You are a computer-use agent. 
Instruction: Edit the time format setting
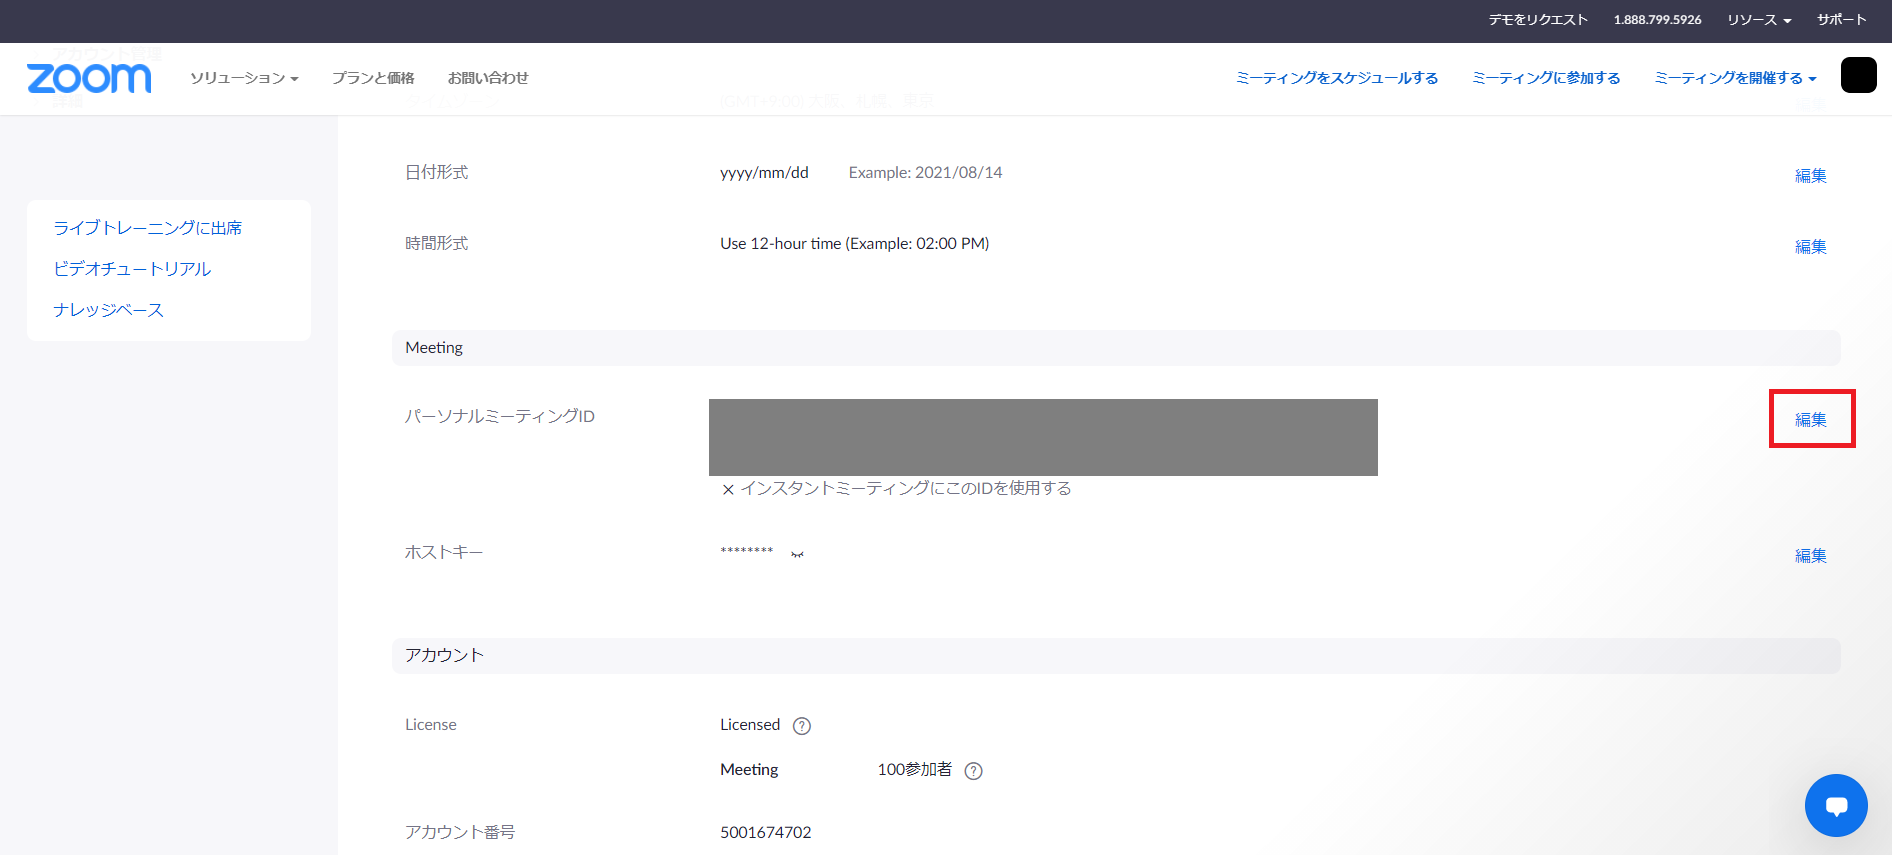click(x=1810, y=247)
